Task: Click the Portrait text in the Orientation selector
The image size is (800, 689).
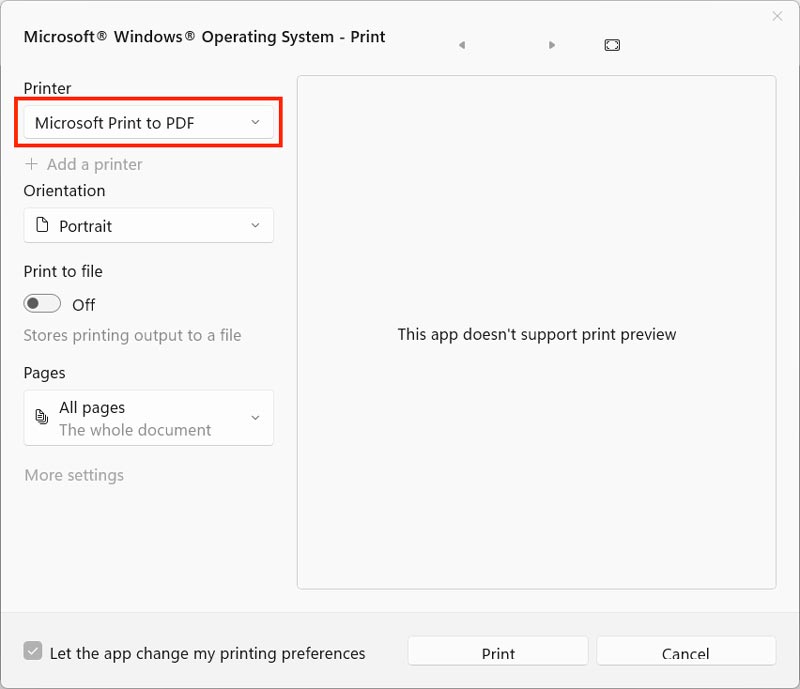Action: [x=86, y=226]
